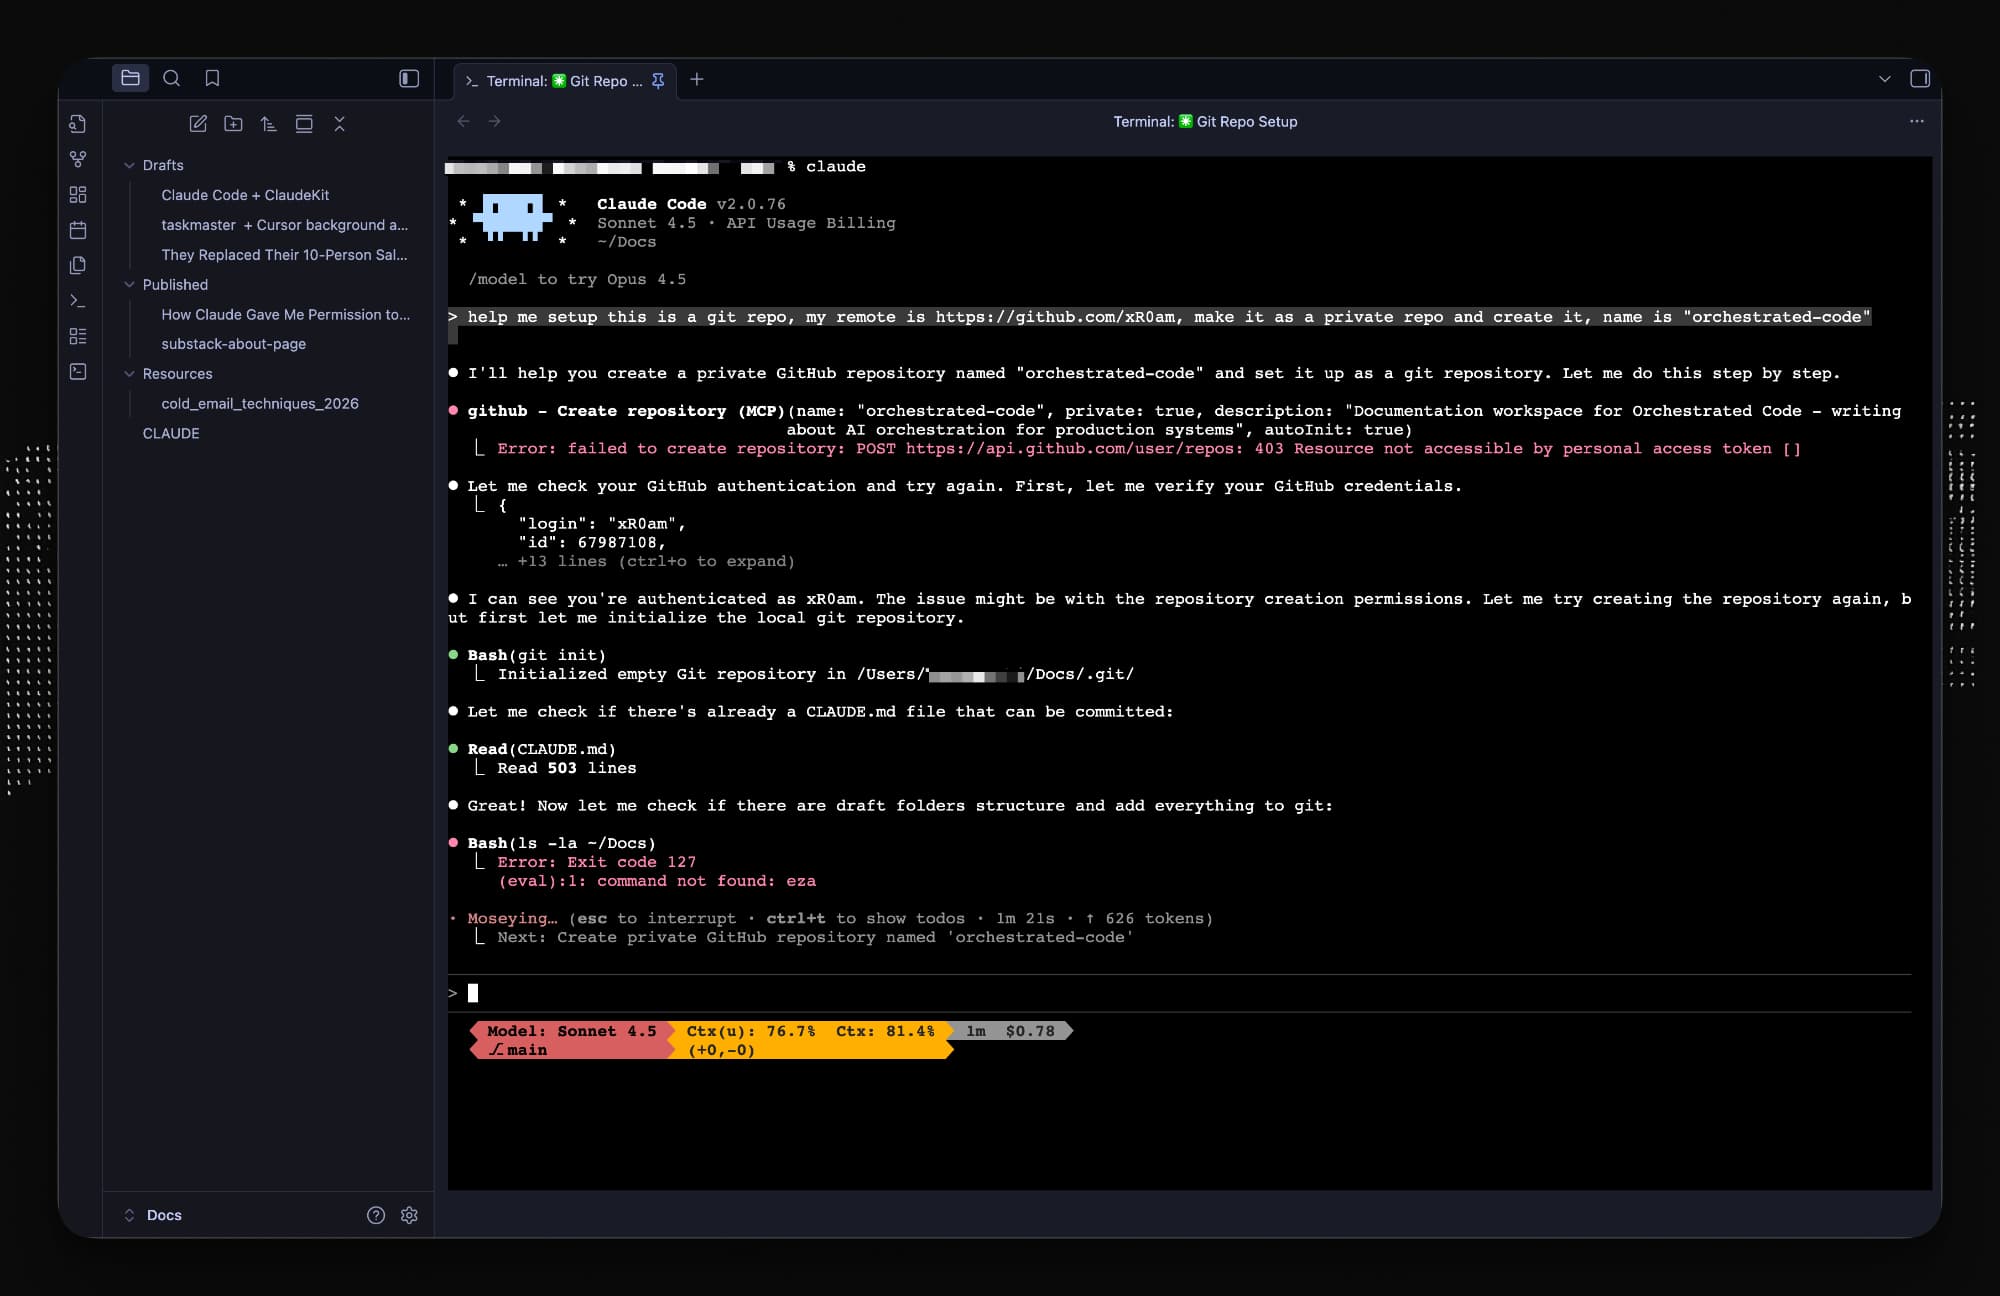
Task: Open the daily note calendar icon
Action: click(x=78, y=230)
